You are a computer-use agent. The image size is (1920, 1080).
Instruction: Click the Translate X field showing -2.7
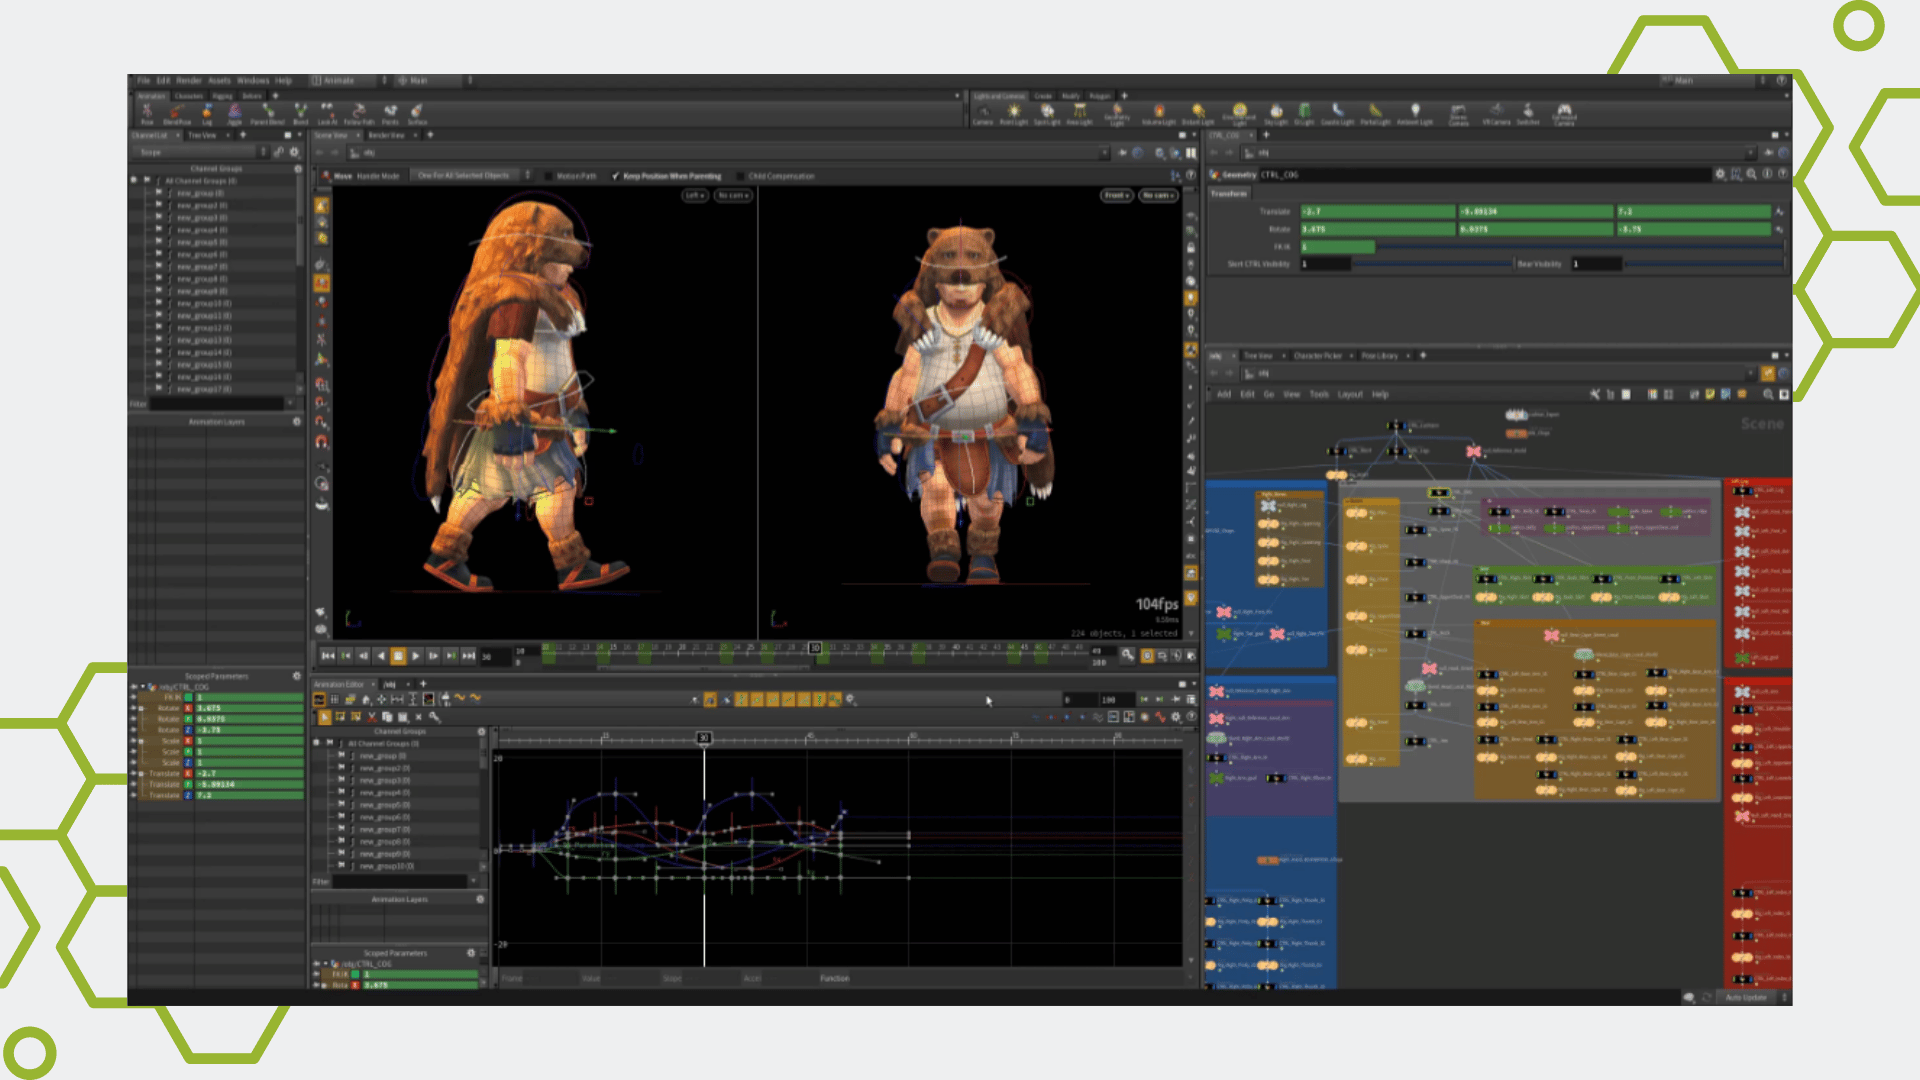pos(1377,212)
